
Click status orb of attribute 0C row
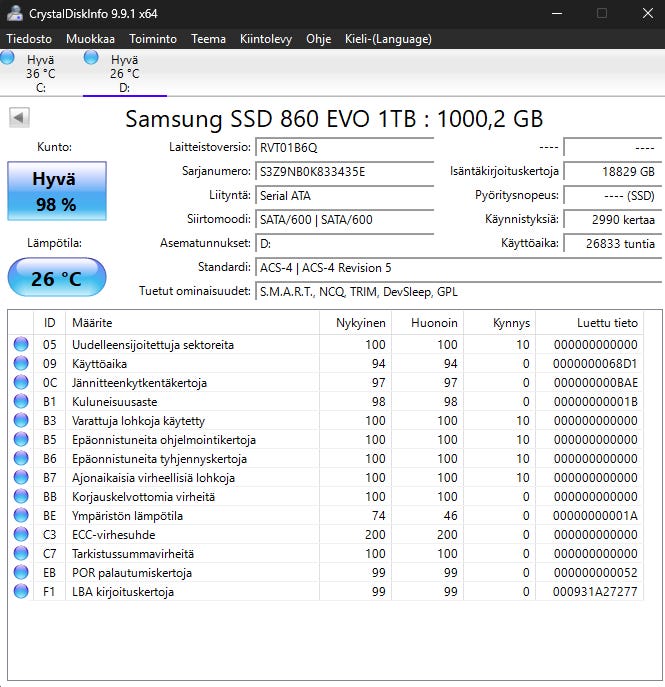click(21, 382)
